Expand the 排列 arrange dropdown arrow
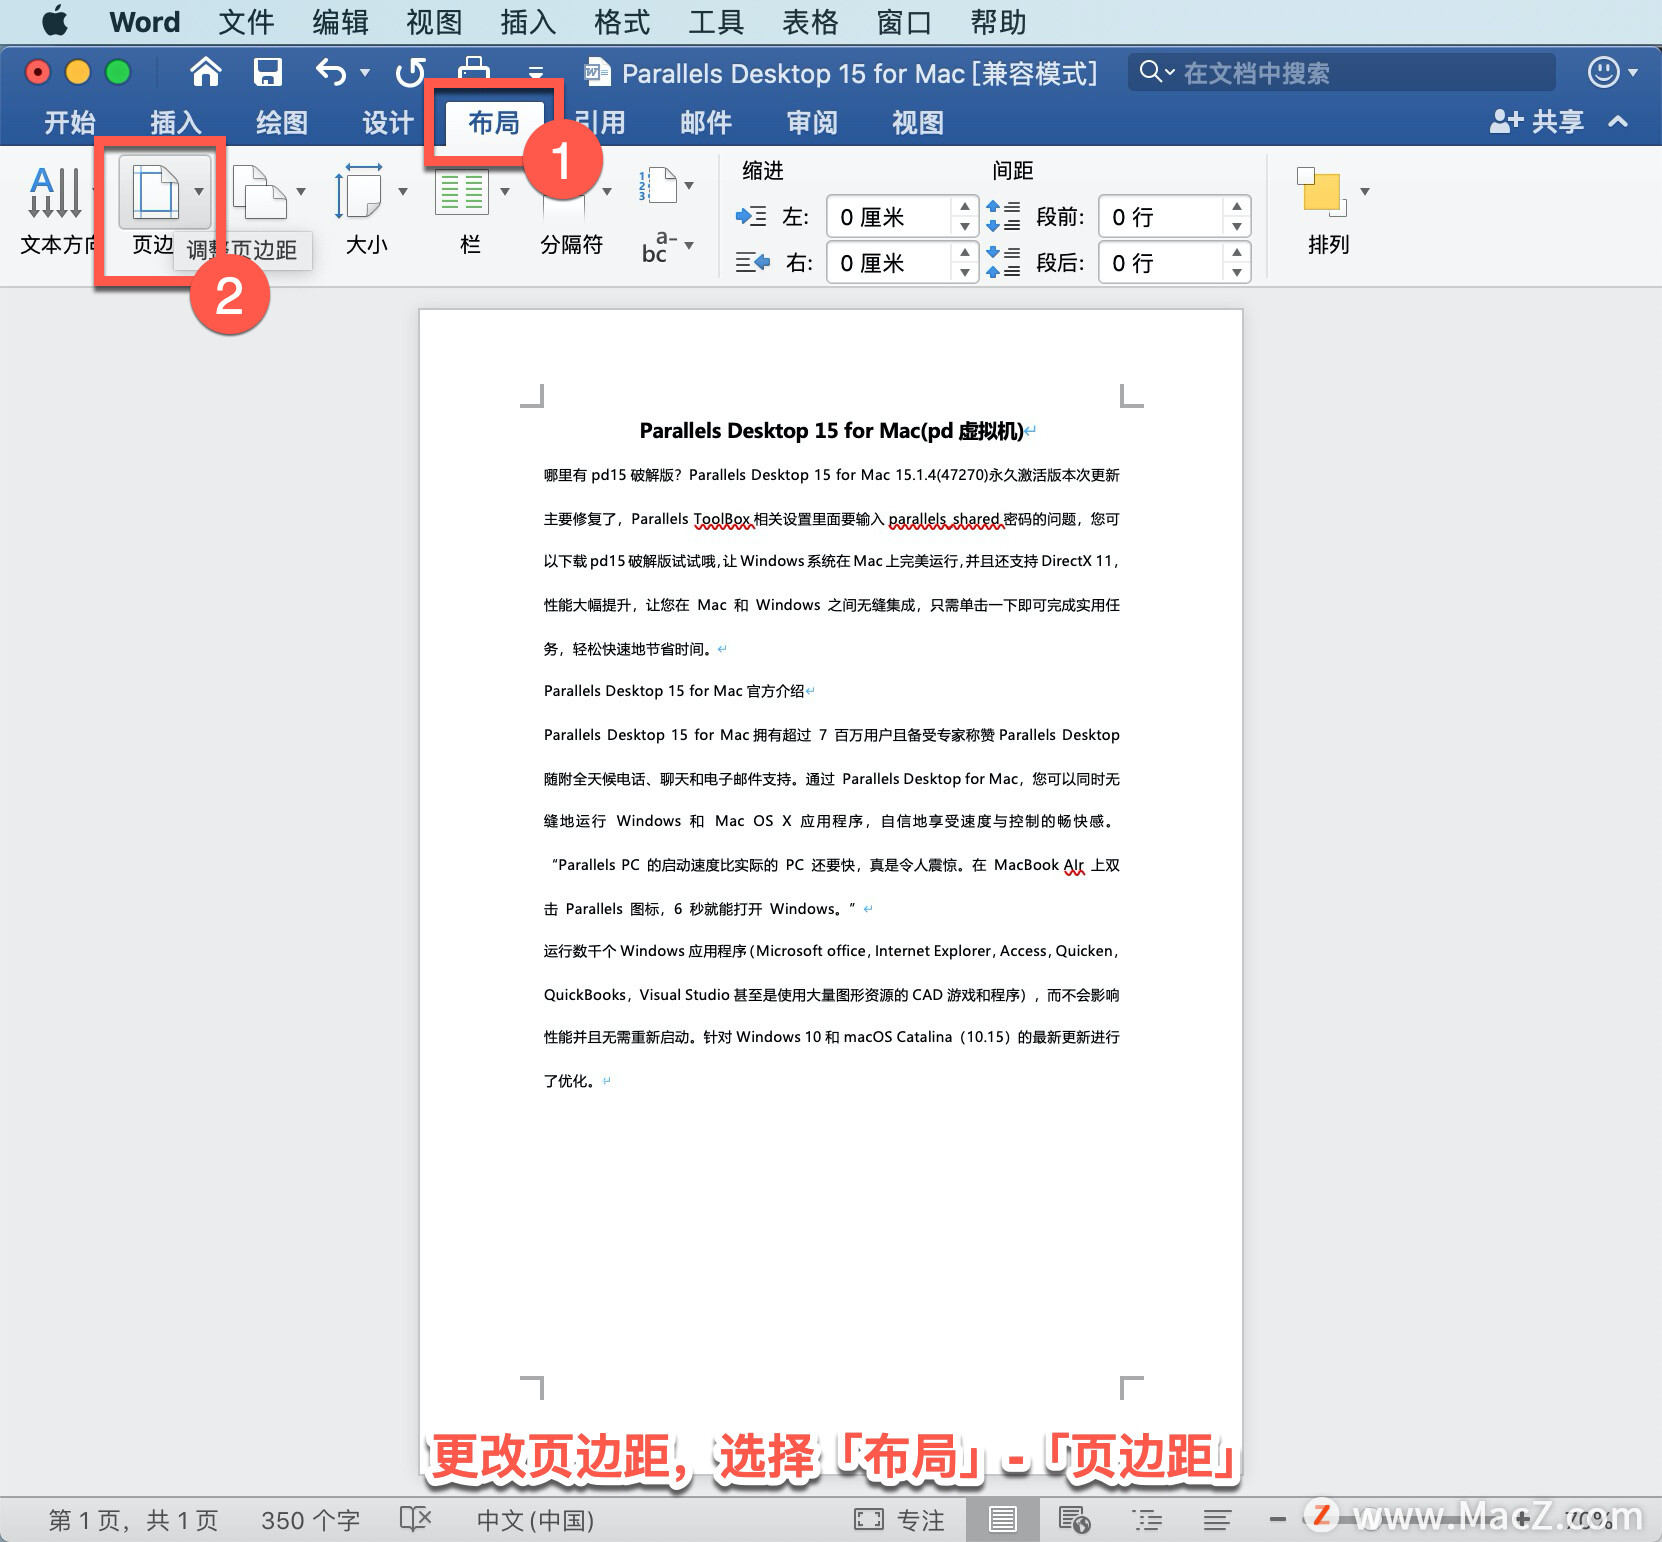Screen dimensions: 1662x1542 [x=1364, y=191]
